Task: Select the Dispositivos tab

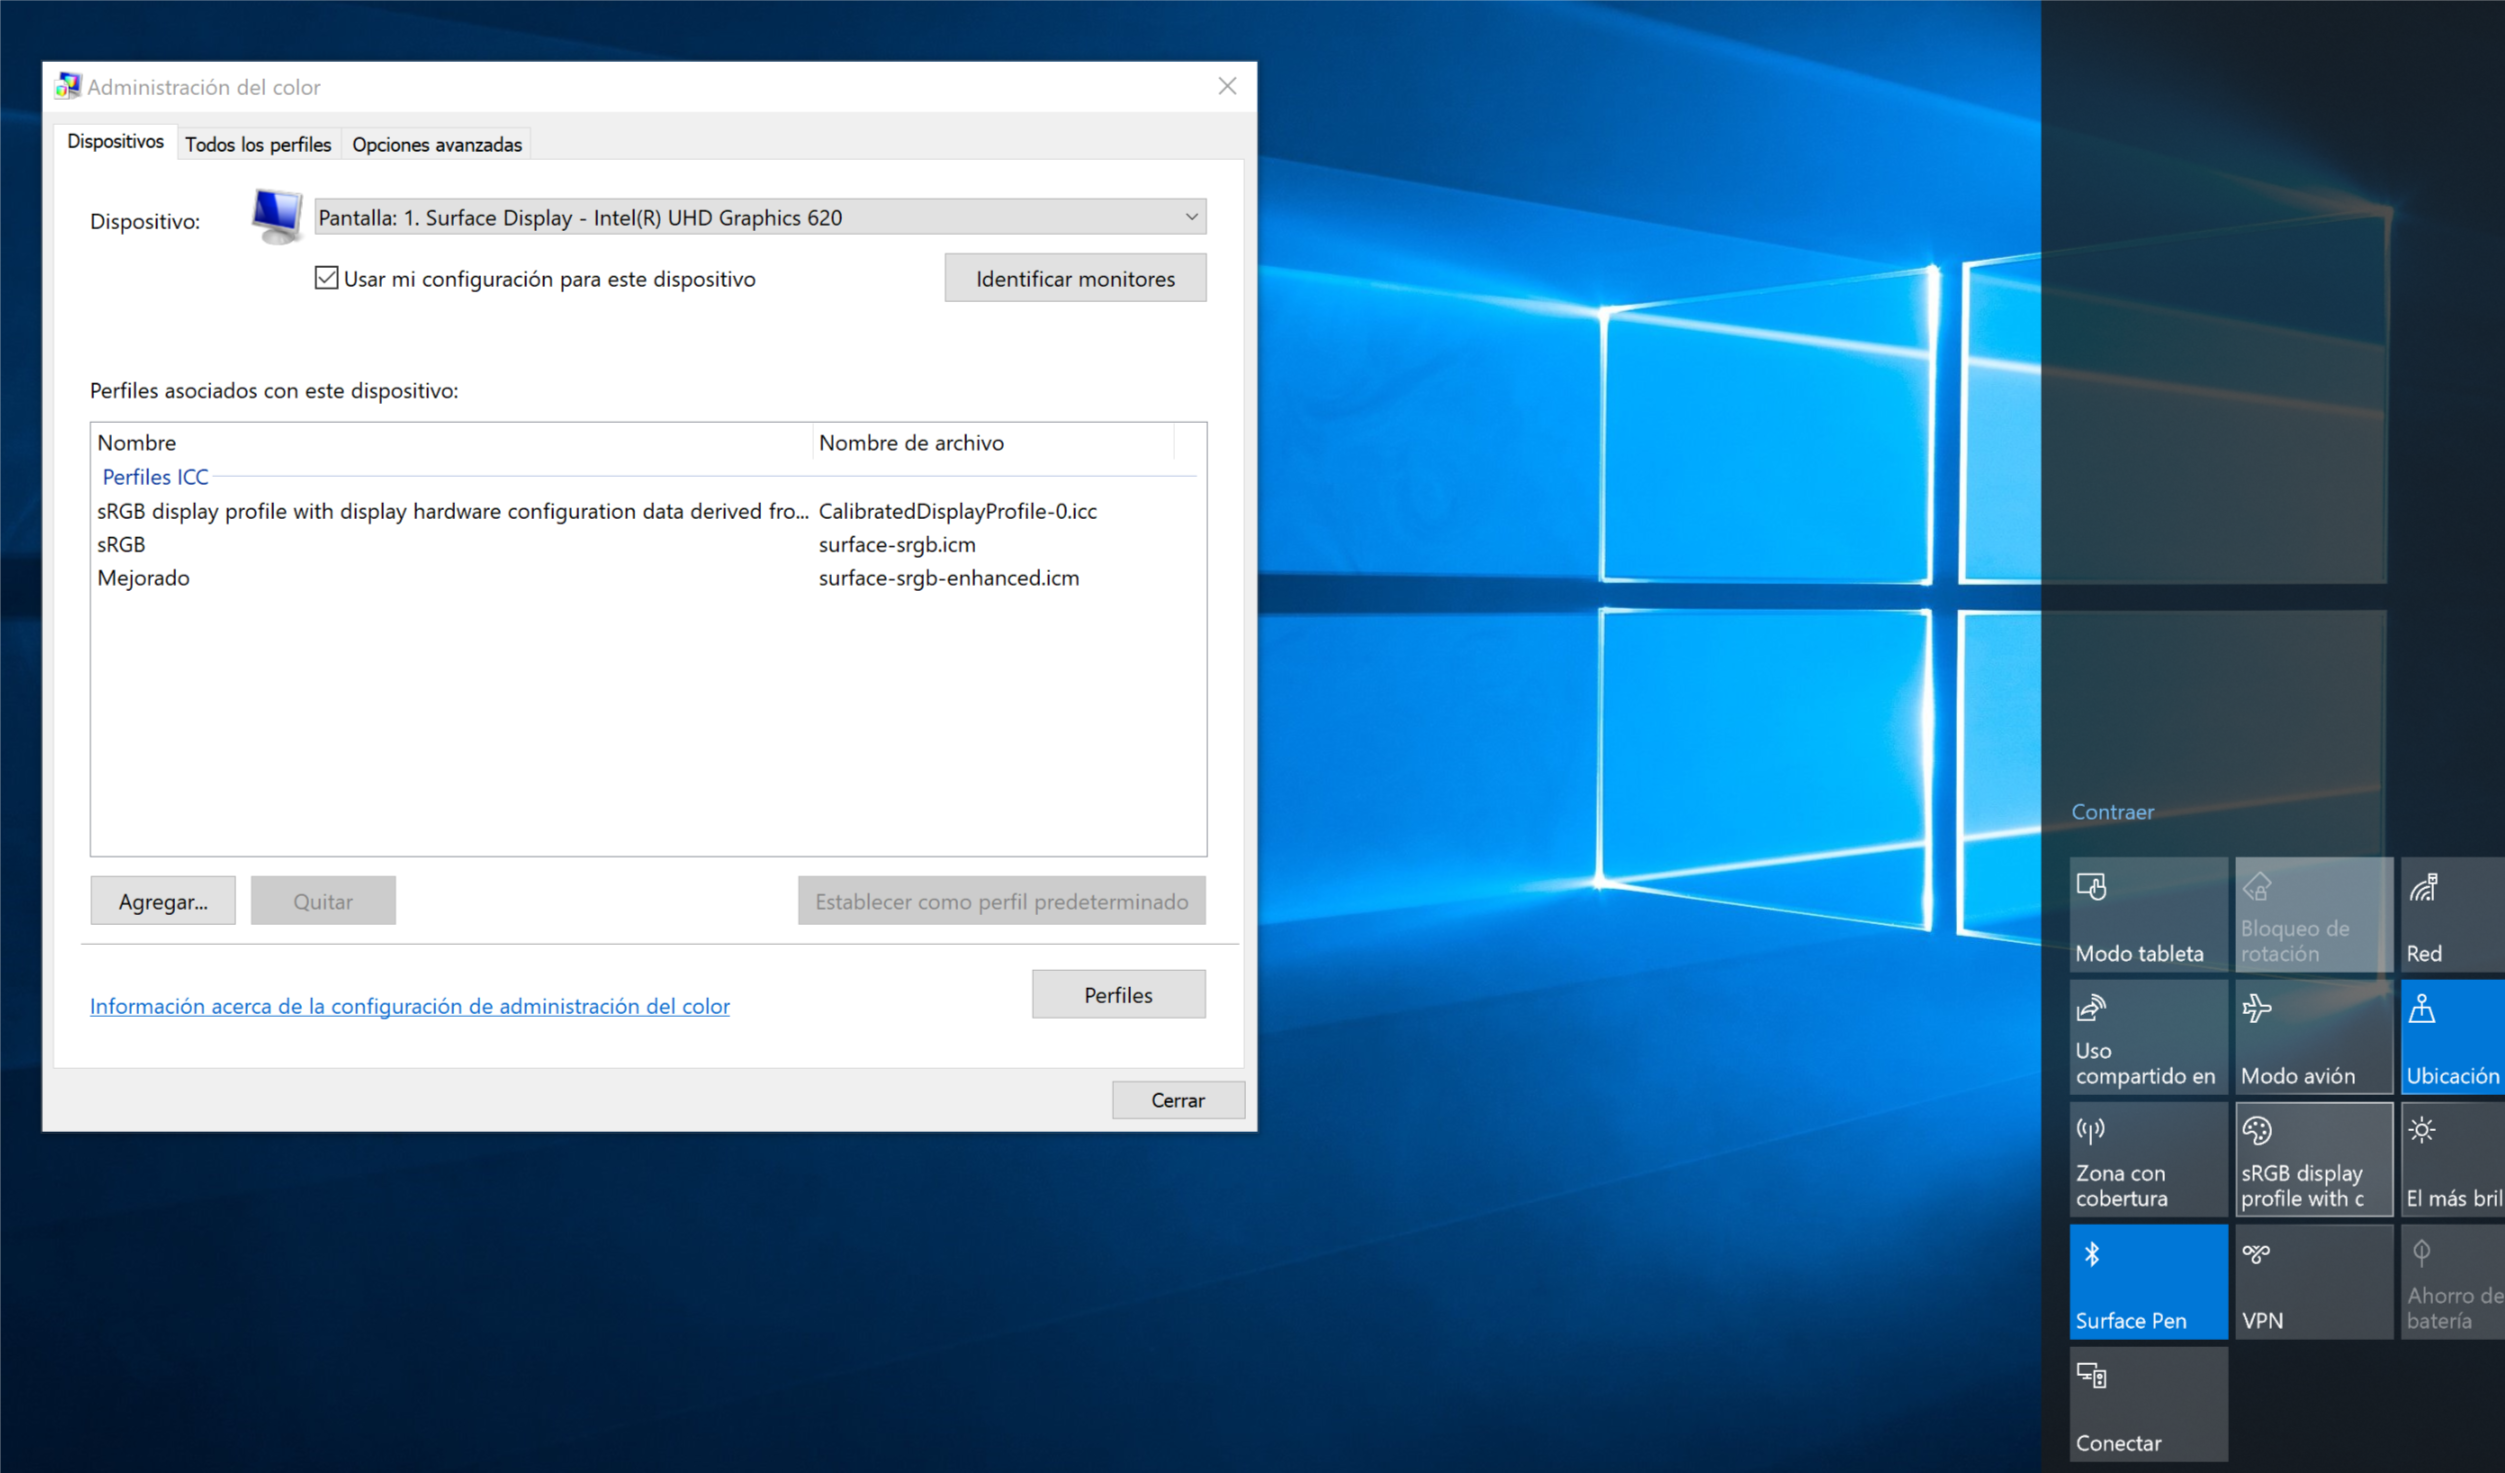Action: [x=115, y=142]
